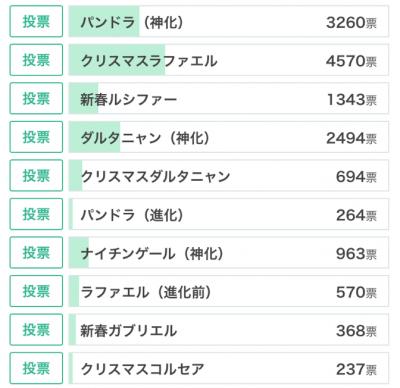Click the 368票 vote count

pyautogui.click(x=356, y=331)
